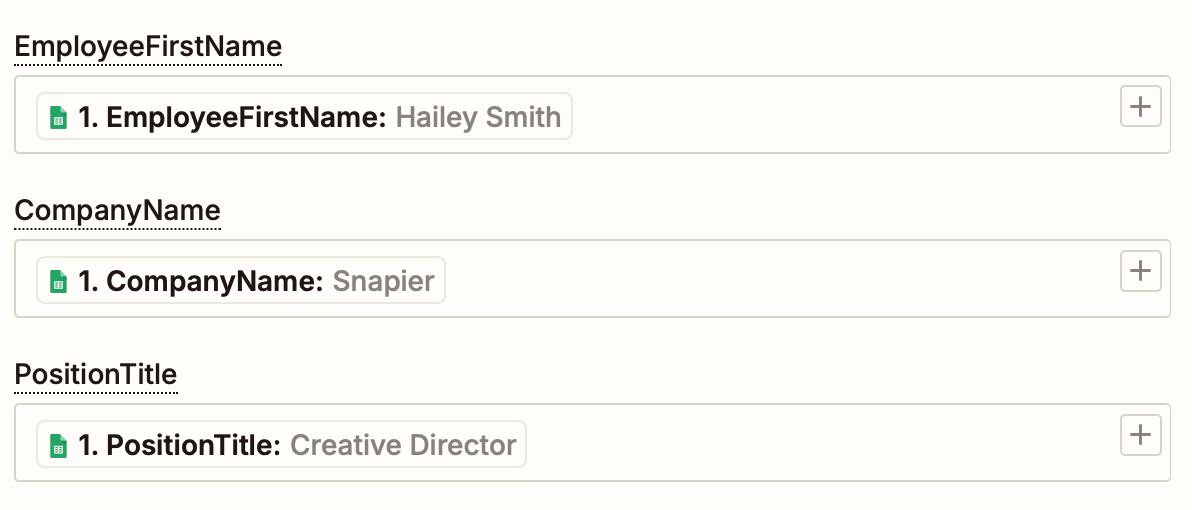Click bold '1. CompanyName:' pill text
Image resolution: width=1192 pixels, height=510 pixels.
201,281
